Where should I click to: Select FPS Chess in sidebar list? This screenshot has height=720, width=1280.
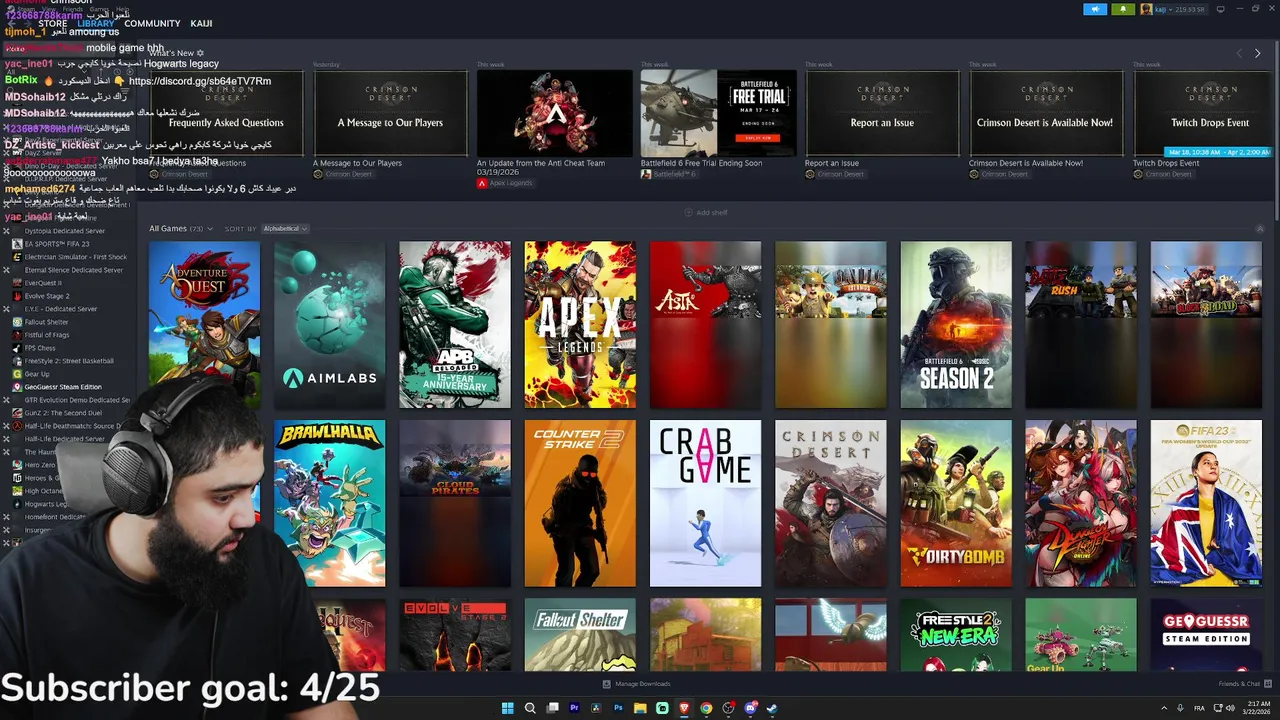coord(40,348)
